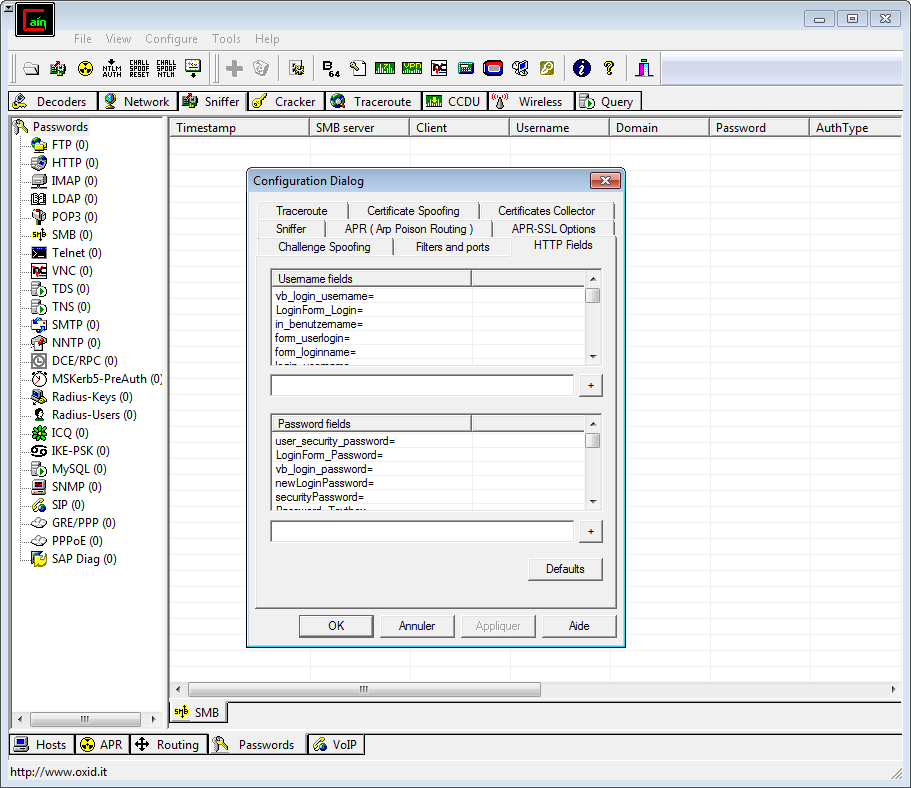Click the Chall Spoof NTLM icon
This screenshot has width=911, height=788.
166,69
